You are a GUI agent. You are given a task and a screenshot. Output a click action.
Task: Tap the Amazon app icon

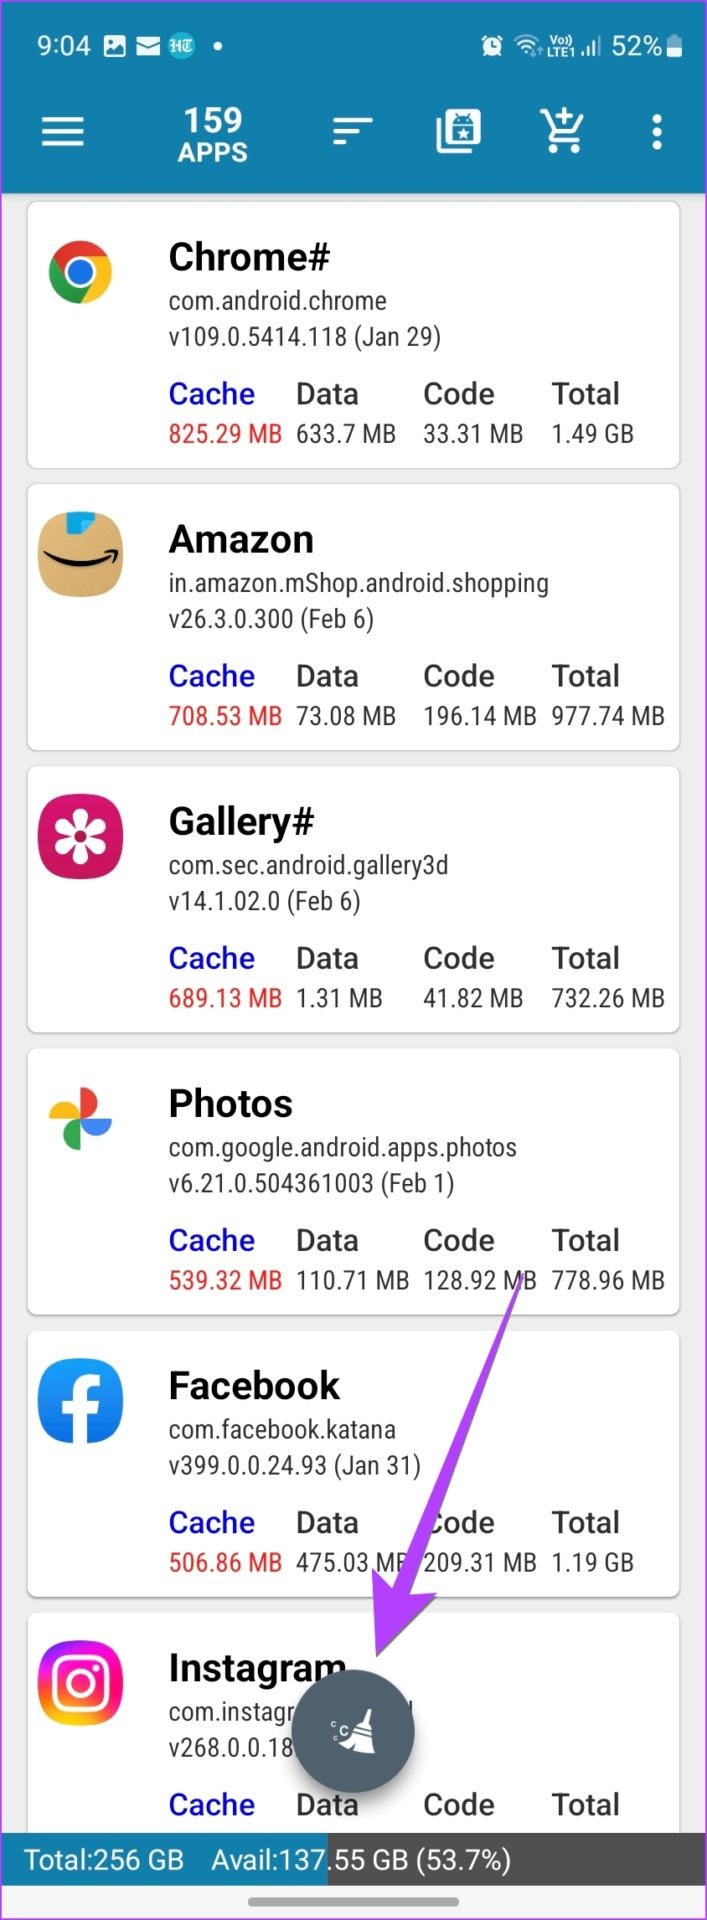(80, 554)
